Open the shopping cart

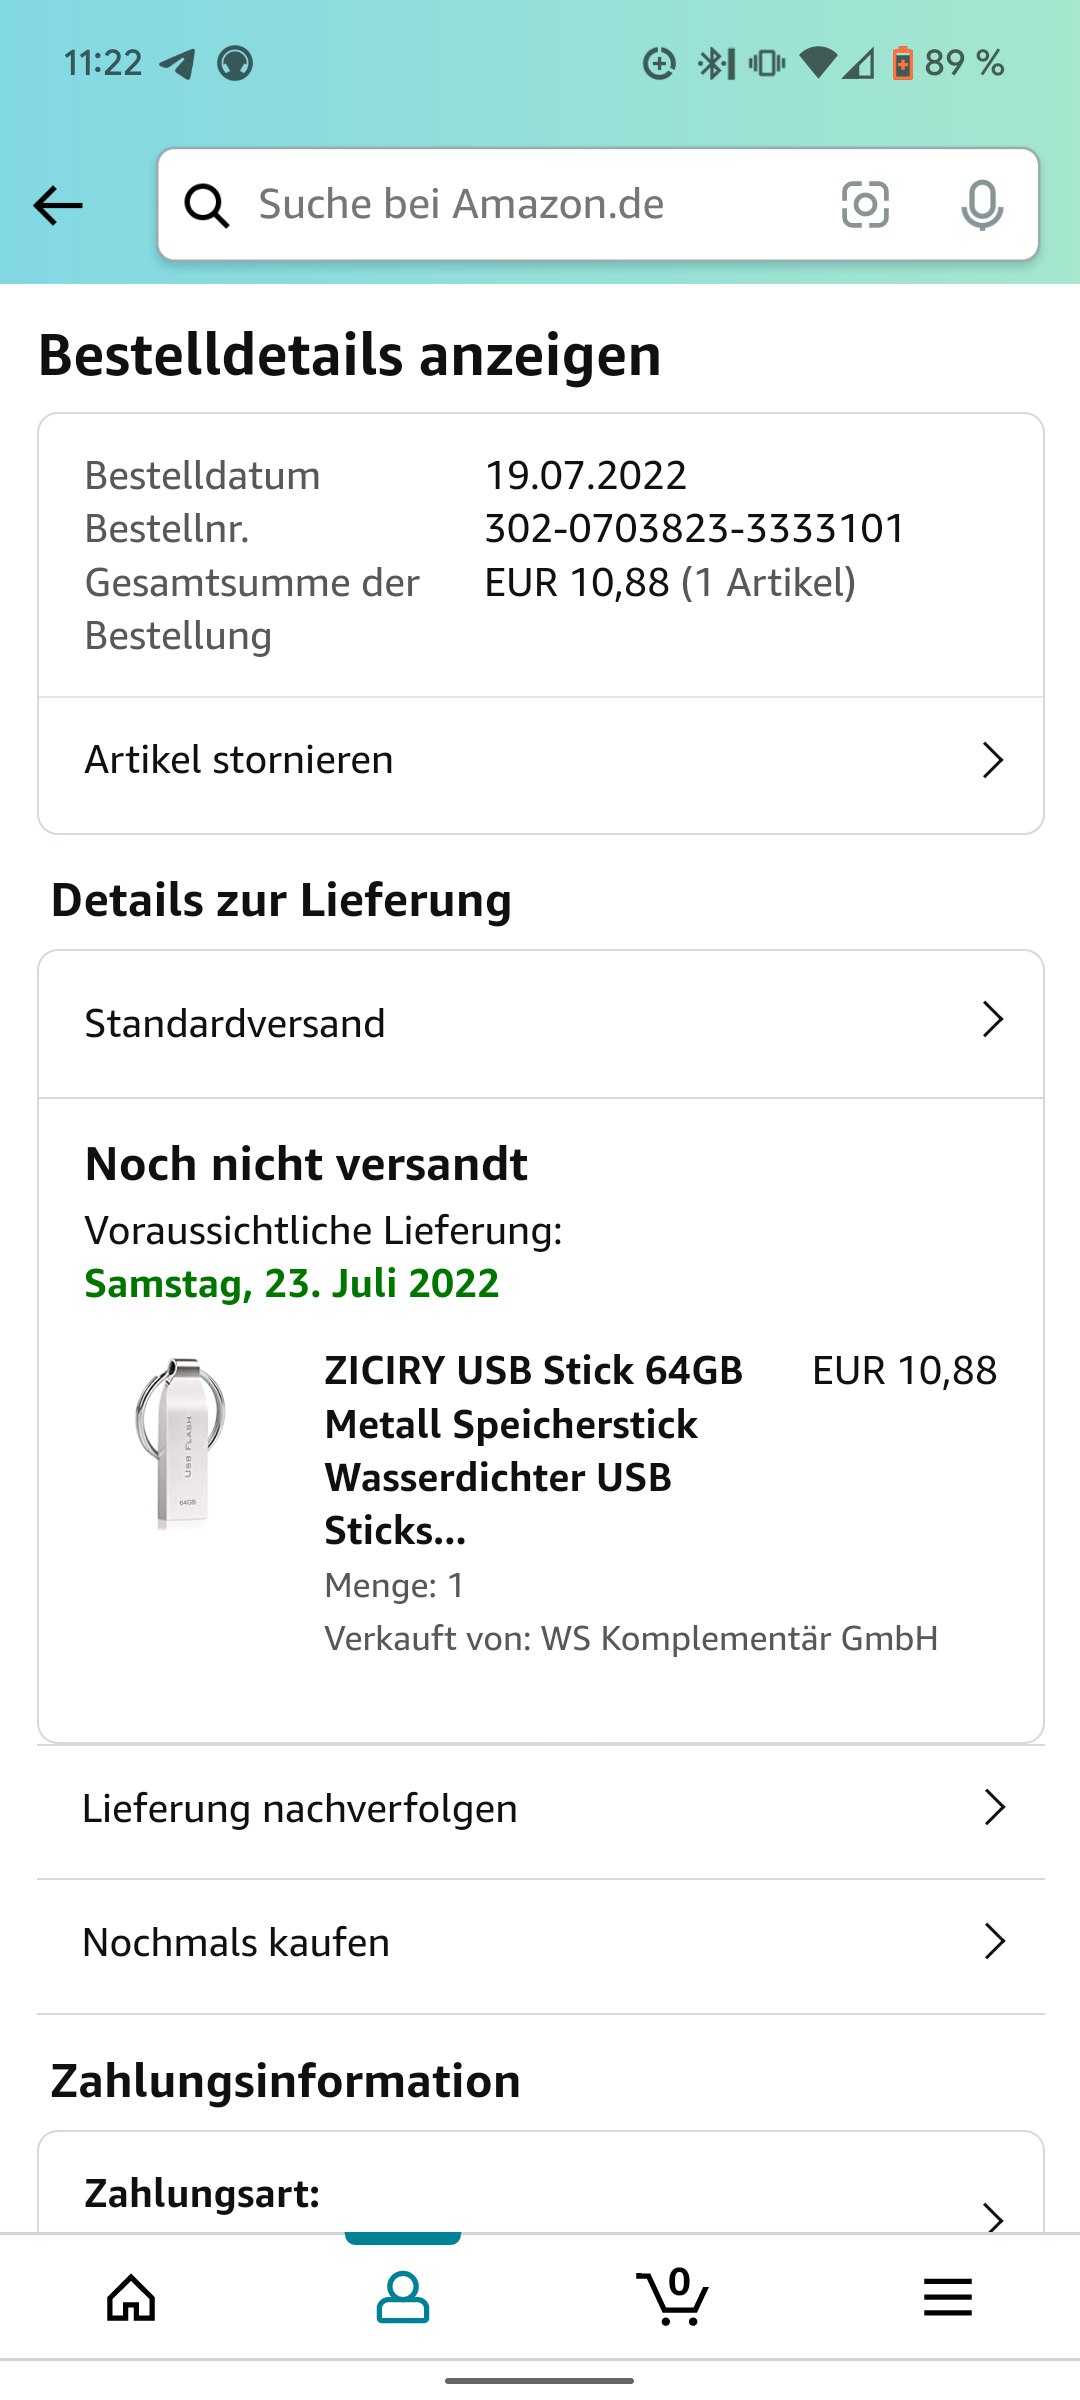[673, 2297]
